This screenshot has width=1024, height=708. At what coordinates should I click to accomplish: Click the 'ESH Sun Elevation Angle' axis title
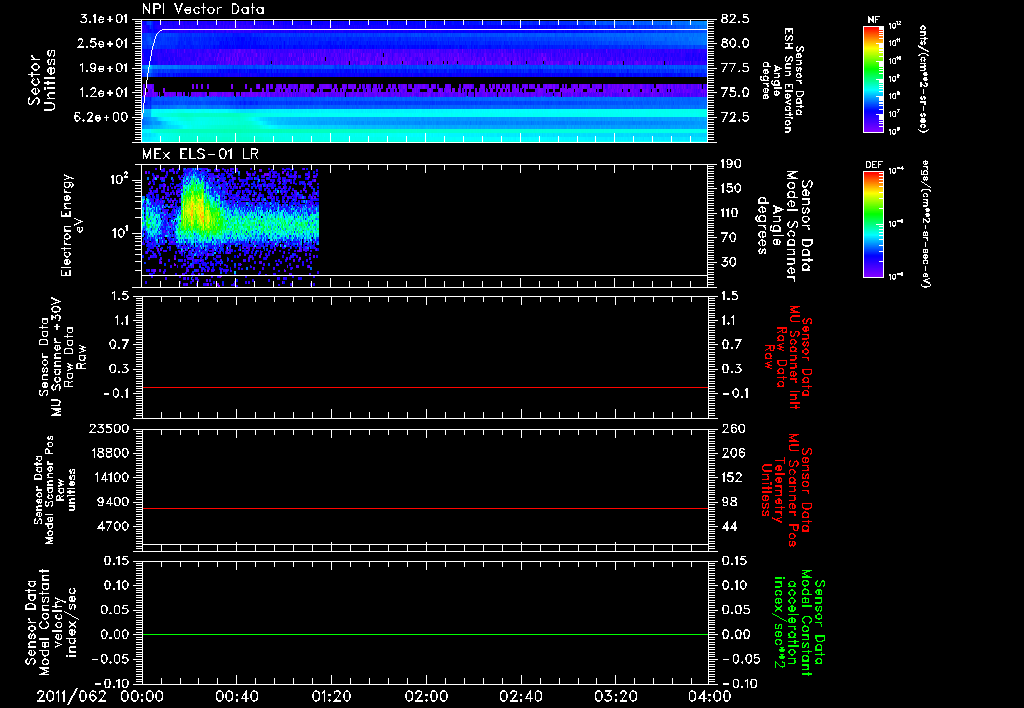coord(782,80)
